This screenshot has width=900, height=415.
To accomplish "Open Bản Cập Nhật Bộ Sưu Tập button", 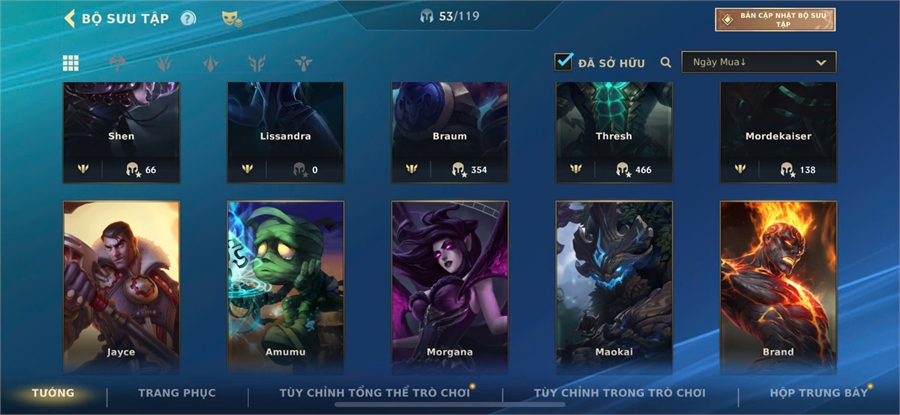I will [x=775, y=20].
